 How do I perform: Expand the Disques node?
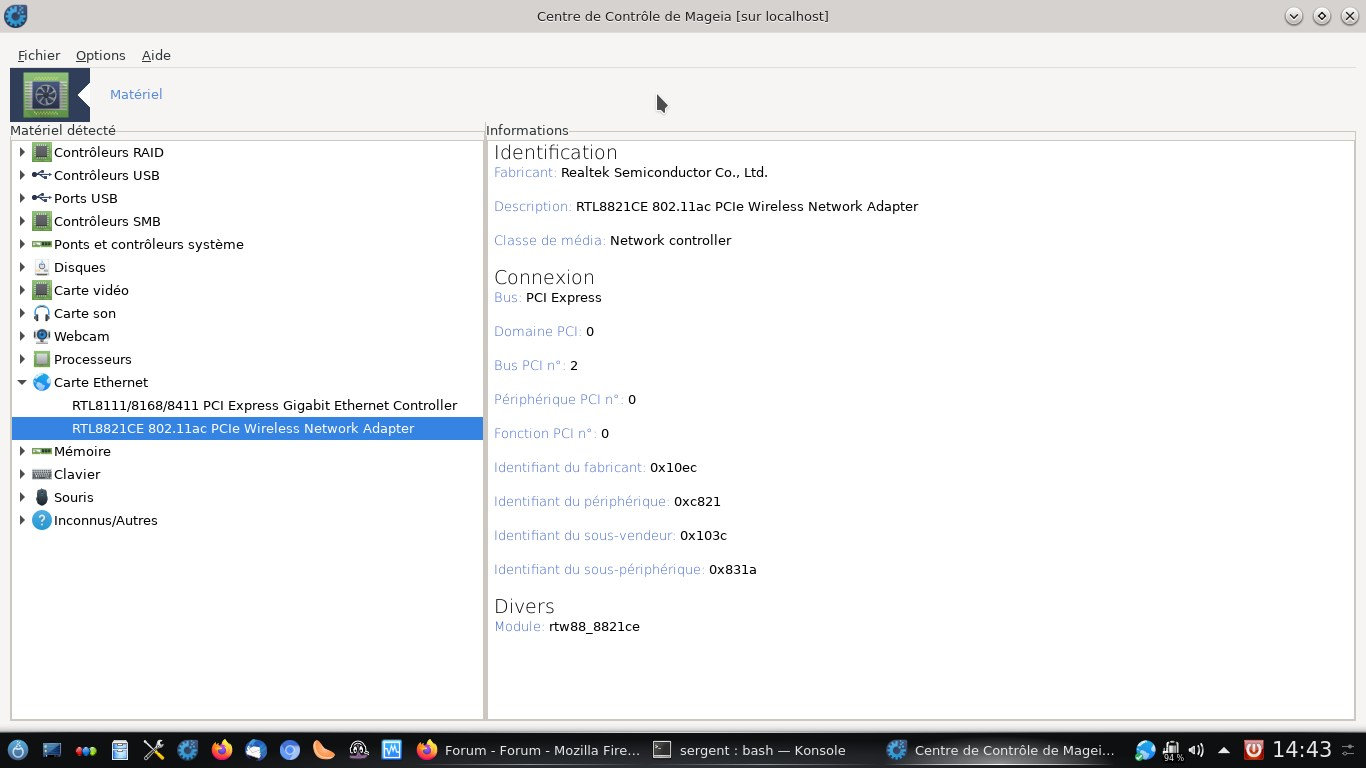22,267
